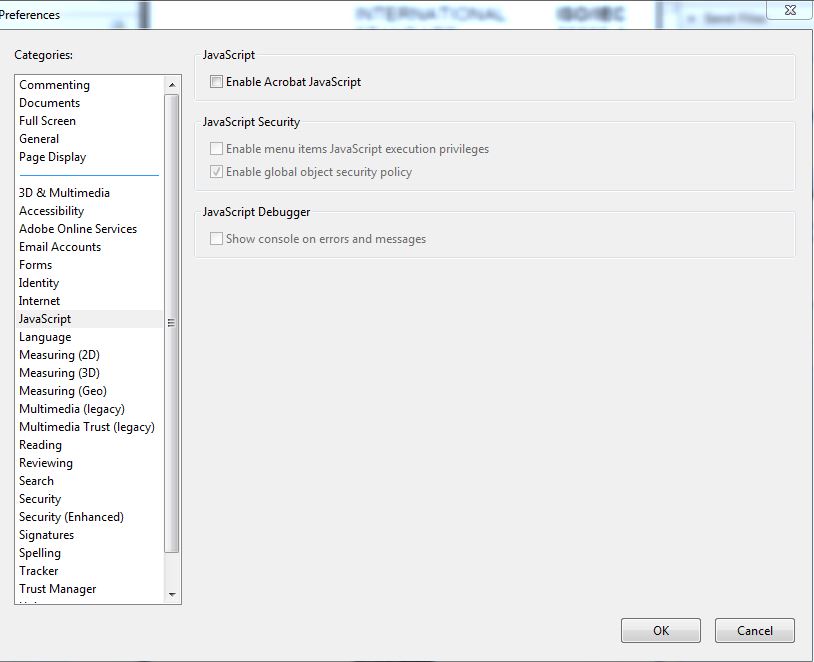
Task: Select Page Display preferences
Action: tap(52, 156)
